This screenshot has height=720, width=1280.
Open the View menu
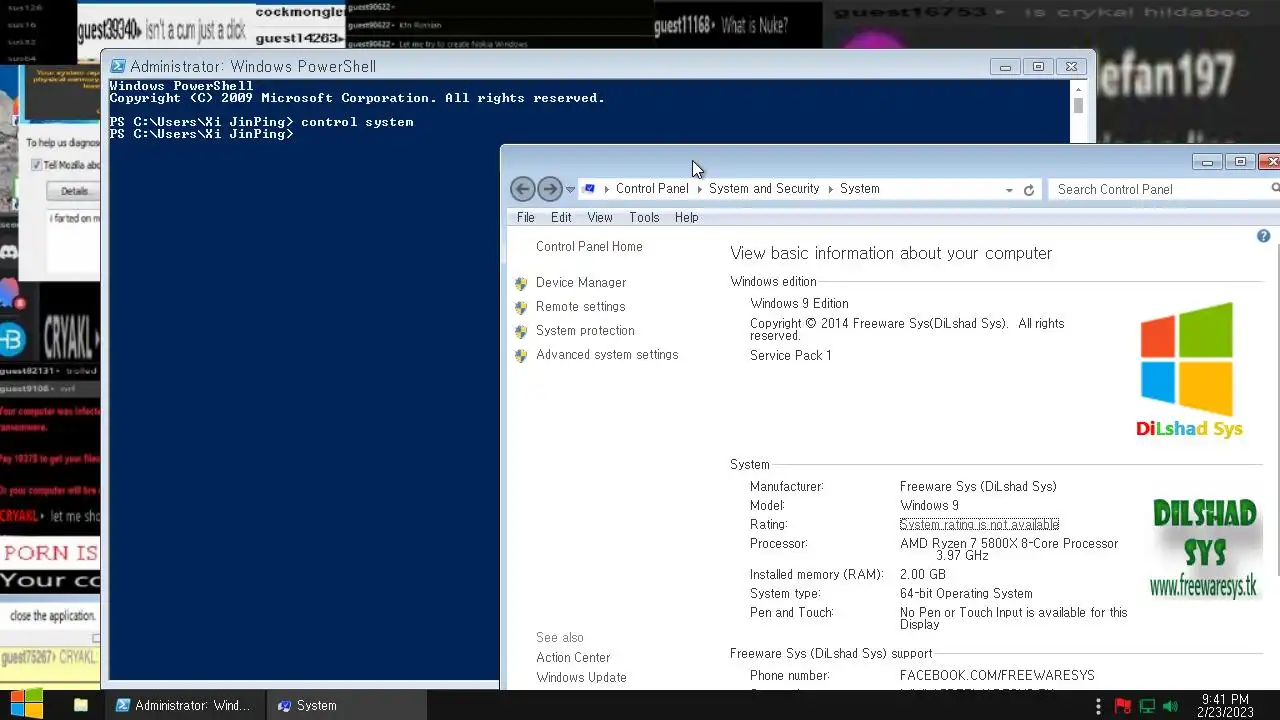click(x=600, y=217)
